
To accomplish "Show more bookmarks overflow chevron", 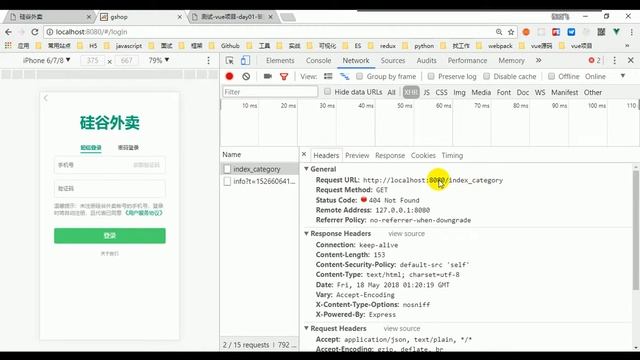I will (627, 46).
